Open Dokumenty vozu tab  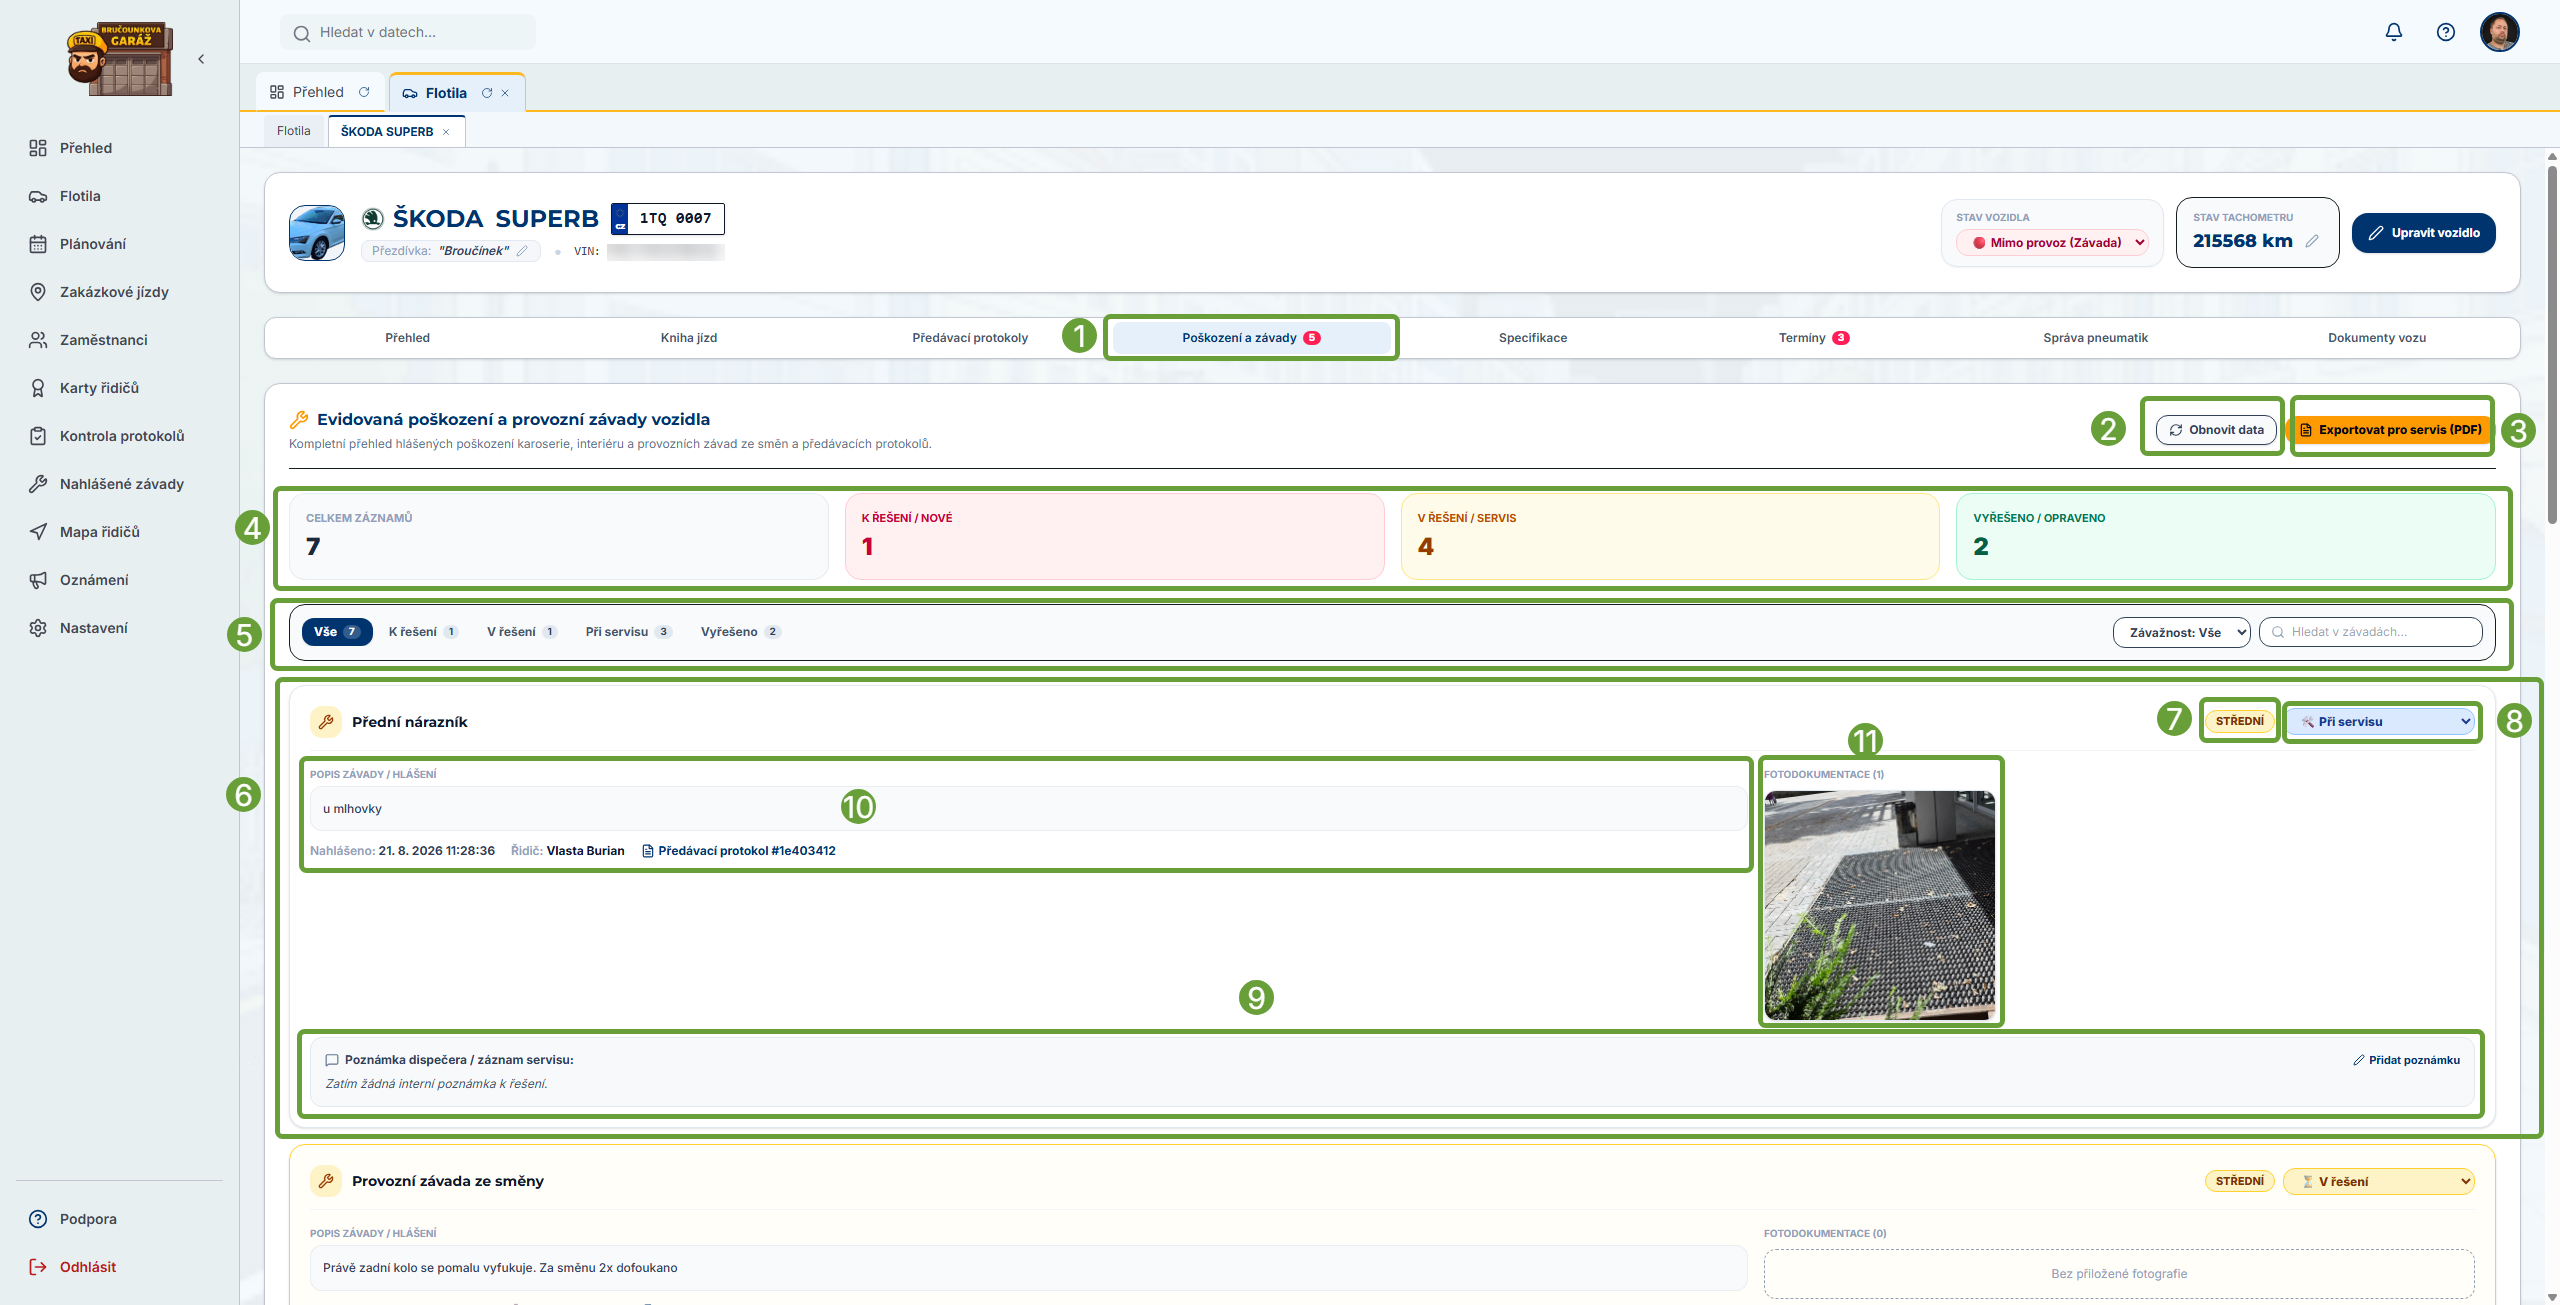[2376, 338]
